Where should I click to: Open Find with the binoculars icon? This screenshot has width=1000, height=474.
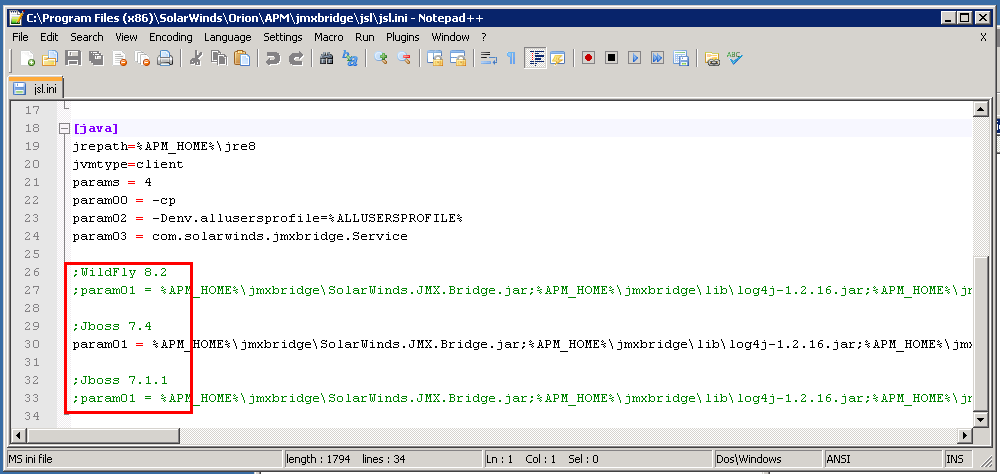[327, 59]
